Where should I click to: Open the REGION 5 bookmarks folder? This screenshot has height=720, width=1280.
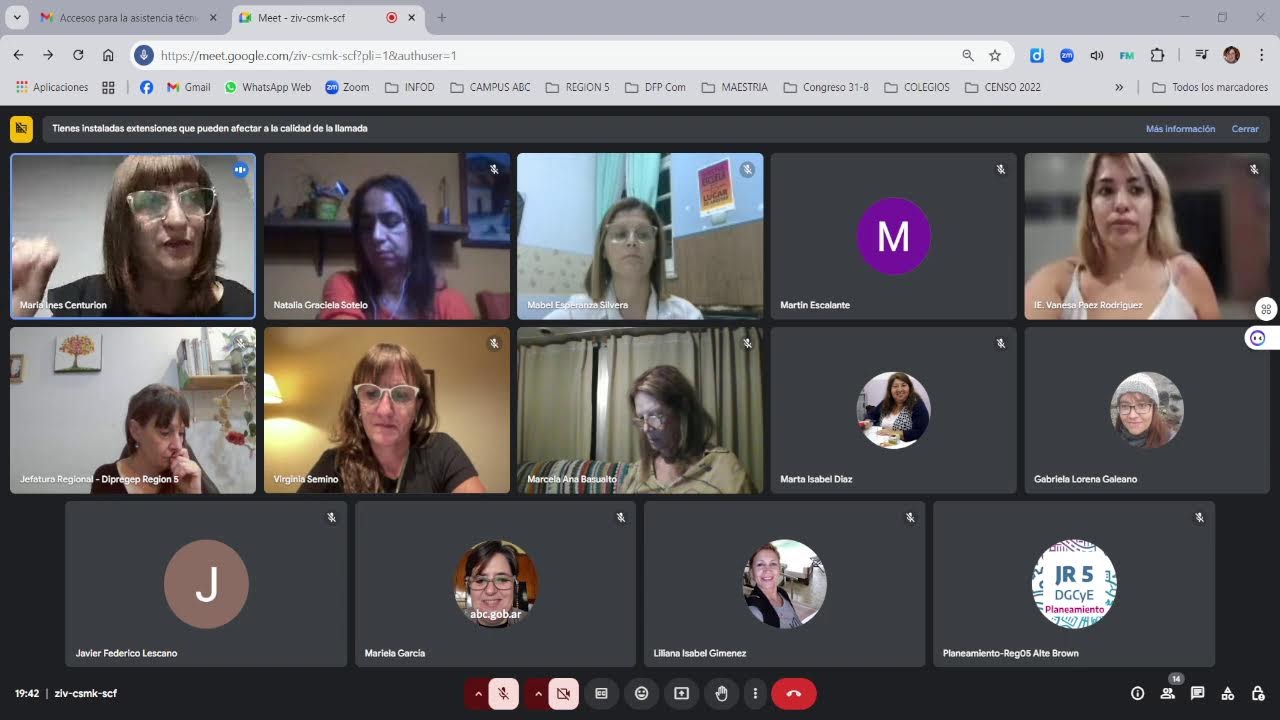[x=577, y=87]
